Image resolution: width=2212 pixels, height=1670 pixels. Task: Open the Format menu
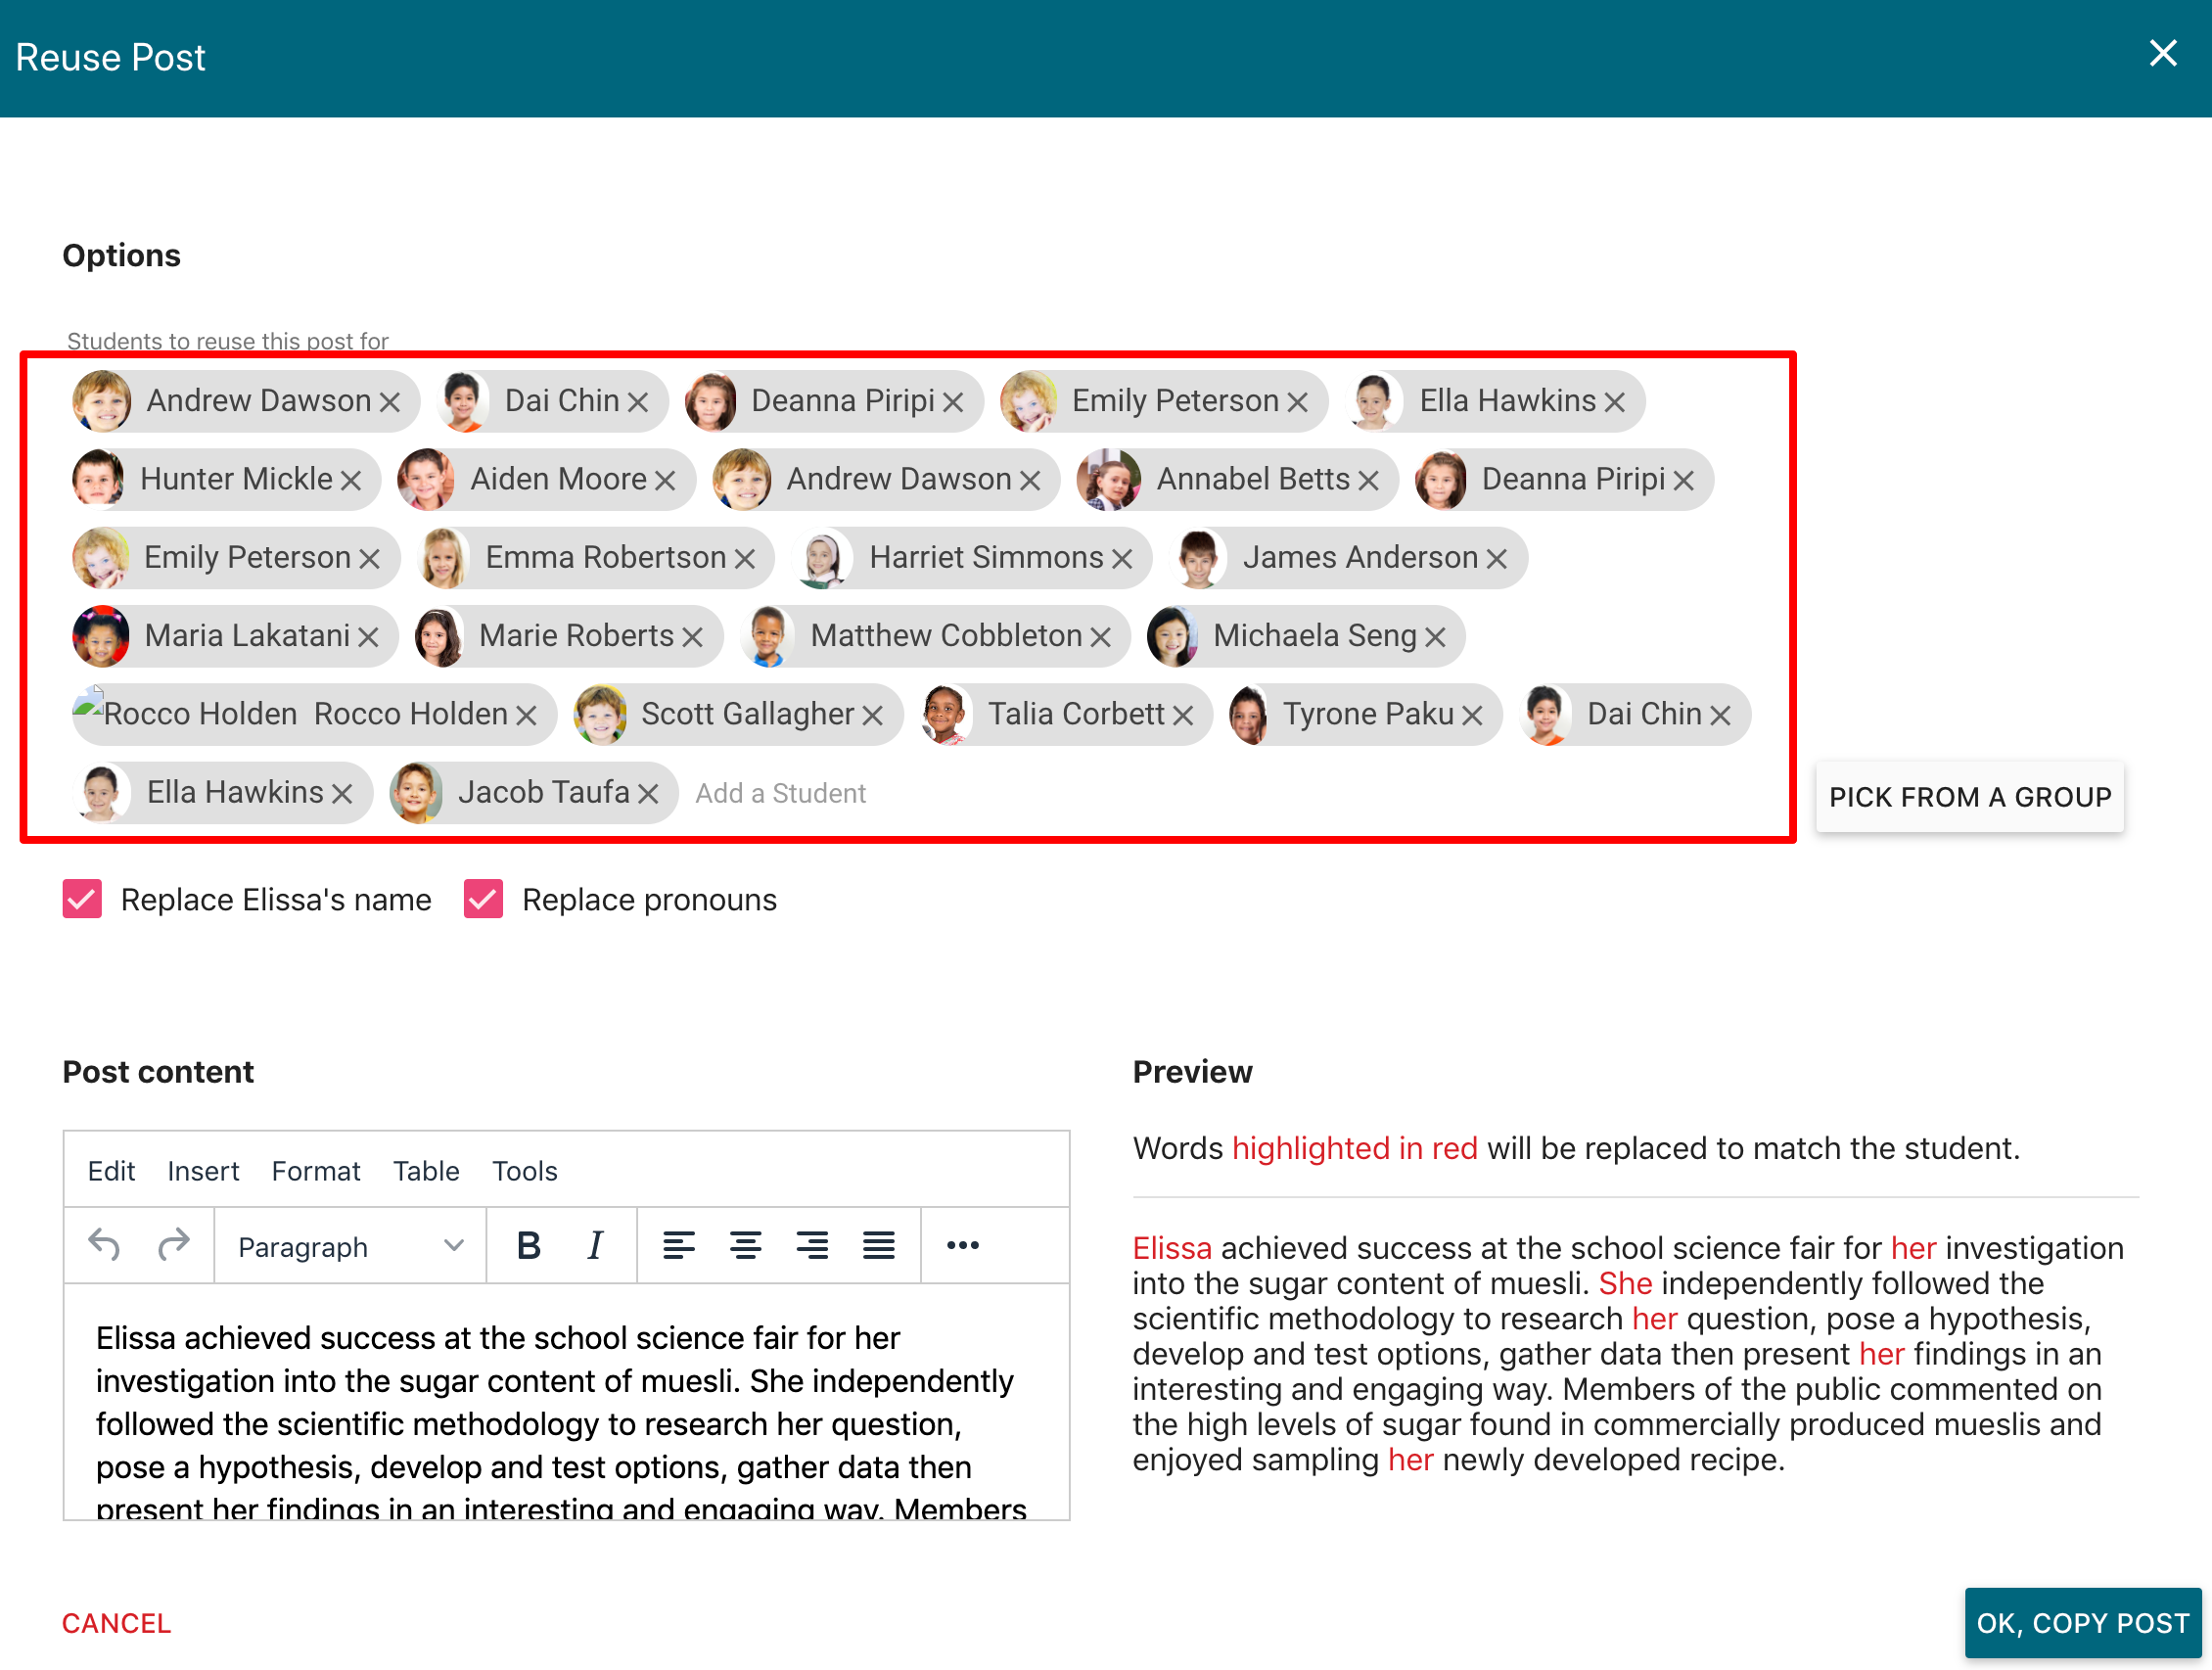tap(316, 1171)
